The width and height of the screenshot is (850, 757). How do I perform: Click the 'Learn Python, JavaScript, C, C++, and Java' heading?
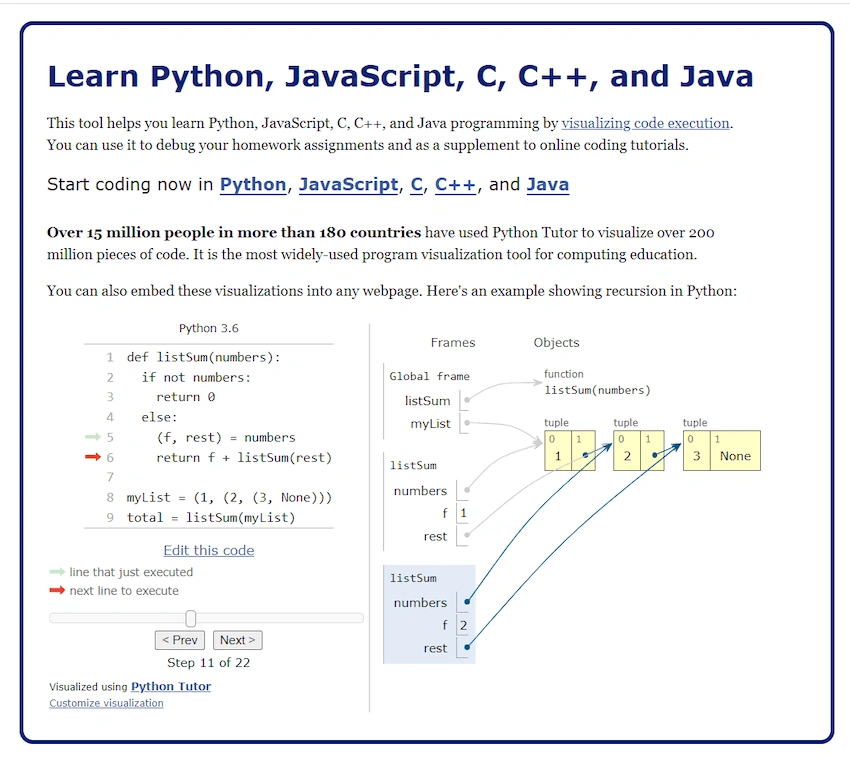[x=400, y=76]
